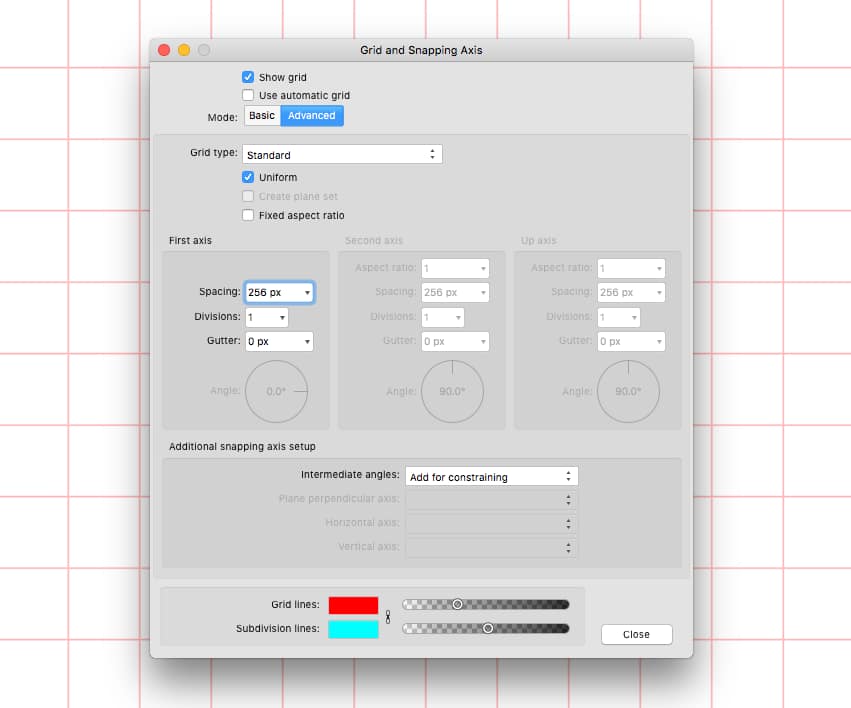The width and height of the screenshot is (851, 708).
Task: Open the Grid type dropdown
Action: click(343, 154)
